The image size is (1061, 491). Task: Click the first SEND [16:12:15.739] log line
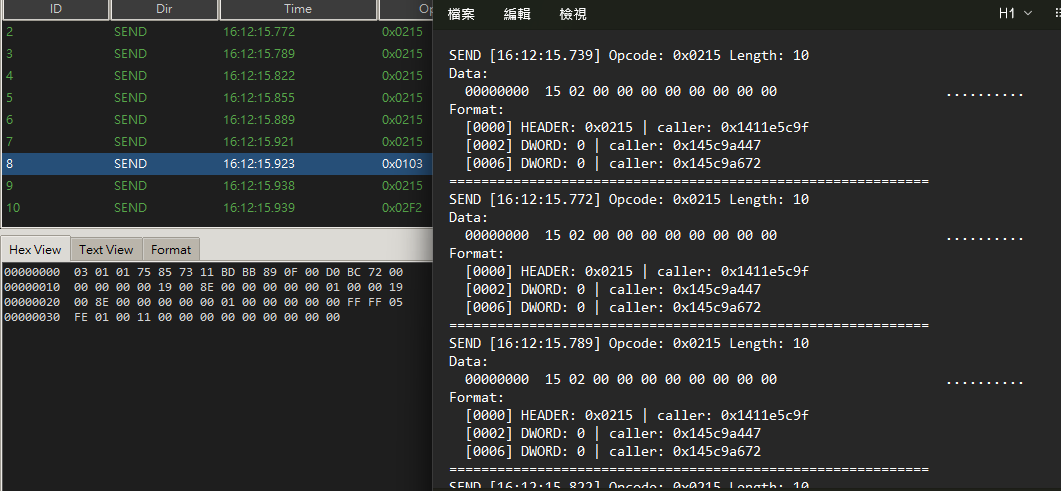pyautogui.click(x=629, y=56)
